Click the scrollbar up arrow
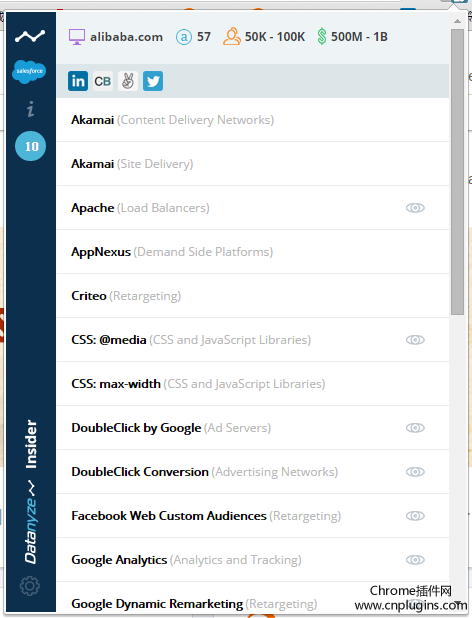 click(457, 21)
